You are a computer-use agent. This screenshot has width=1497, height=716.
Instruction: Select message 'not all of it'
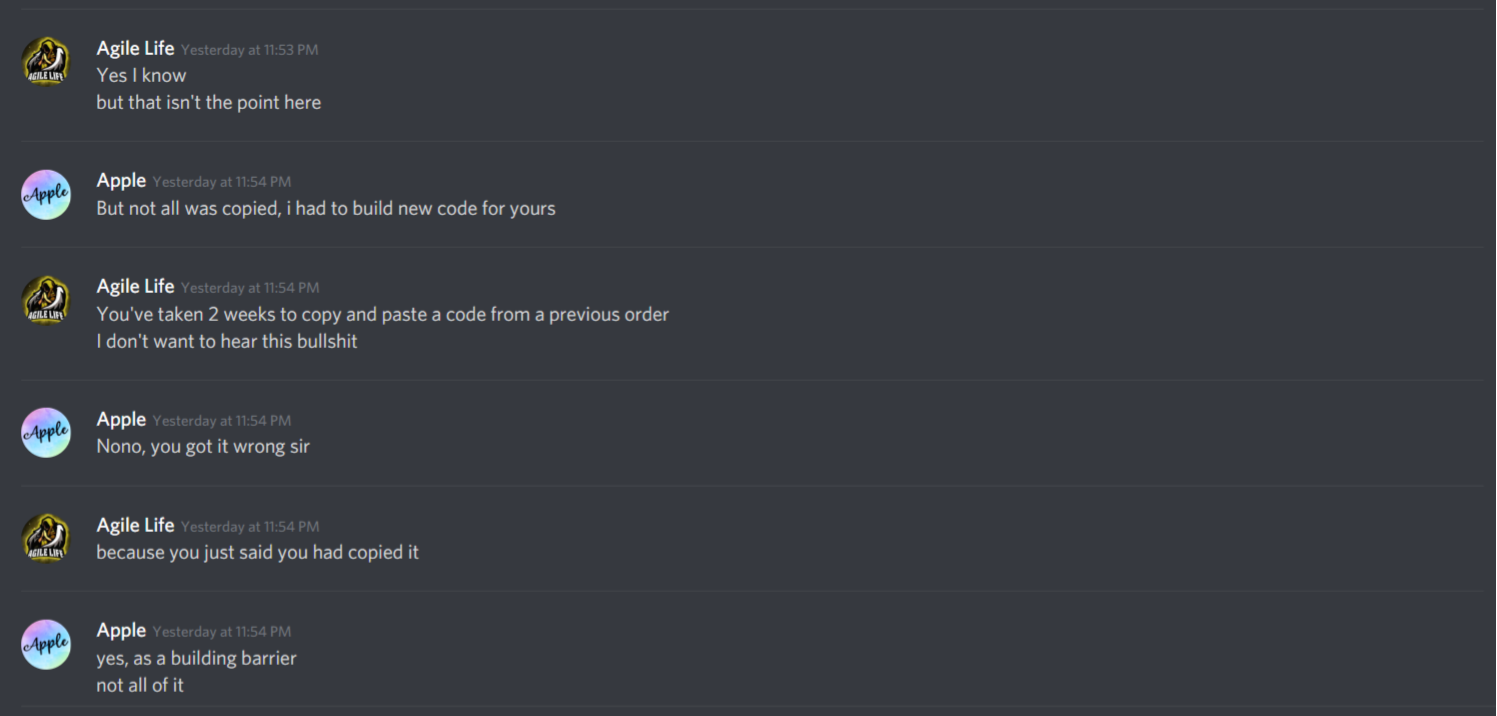tap(140, 685)
